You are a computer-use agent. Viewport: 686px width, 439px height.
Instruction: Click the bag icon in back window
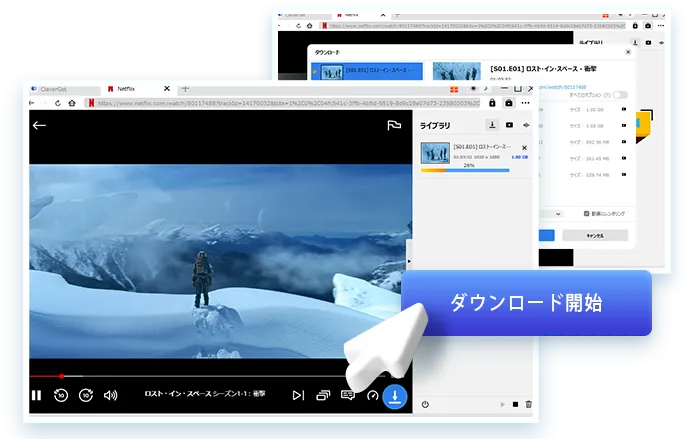point(648,26)
